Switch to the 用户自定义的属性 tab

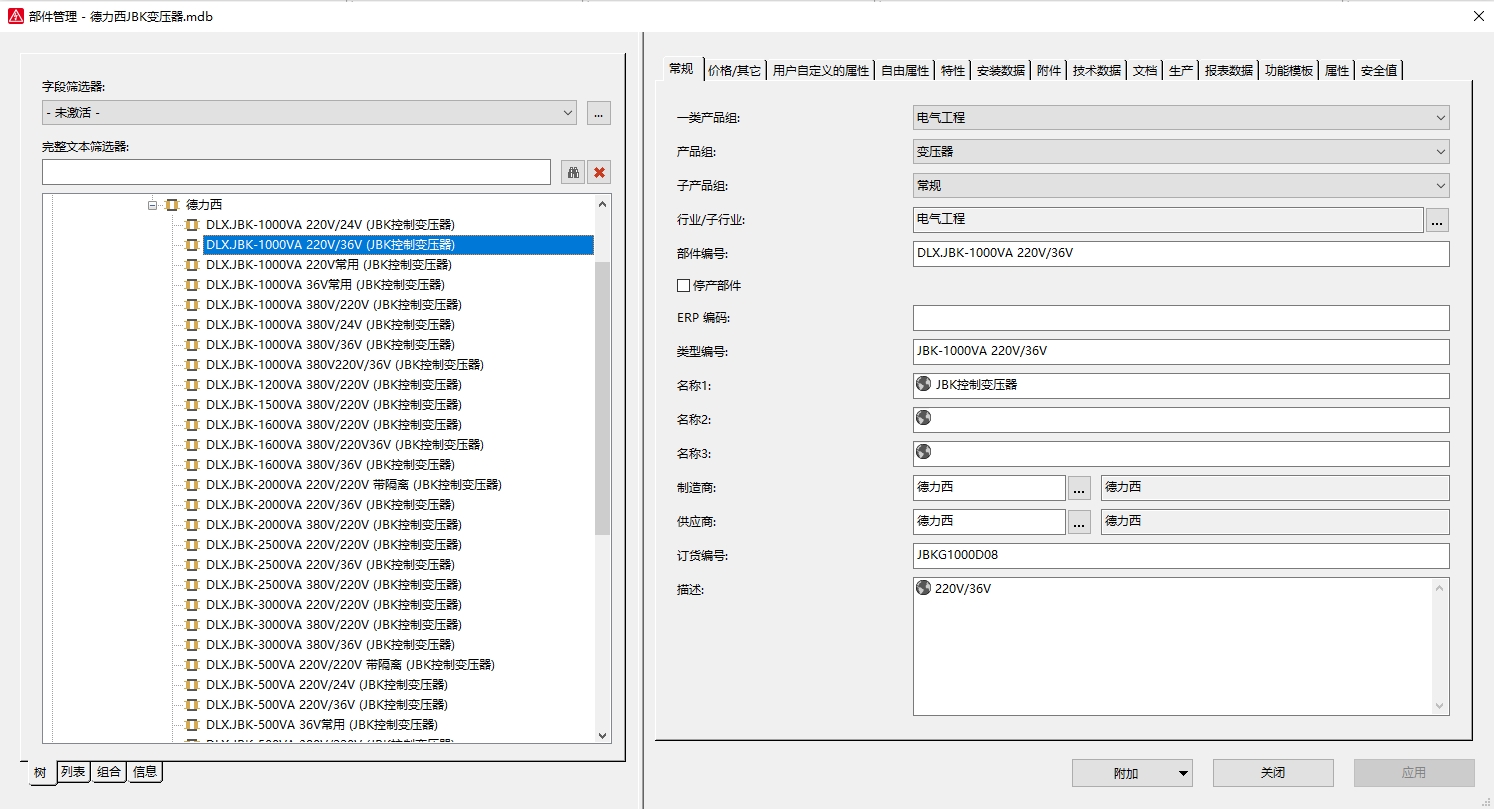point(821,71)
